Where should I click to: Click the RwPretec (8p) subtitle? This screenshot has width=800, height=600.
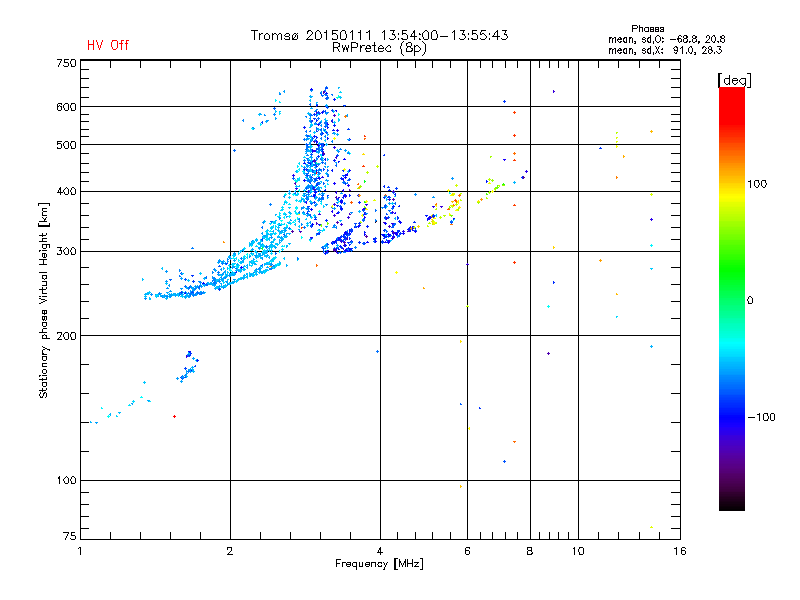pos(379,48)
